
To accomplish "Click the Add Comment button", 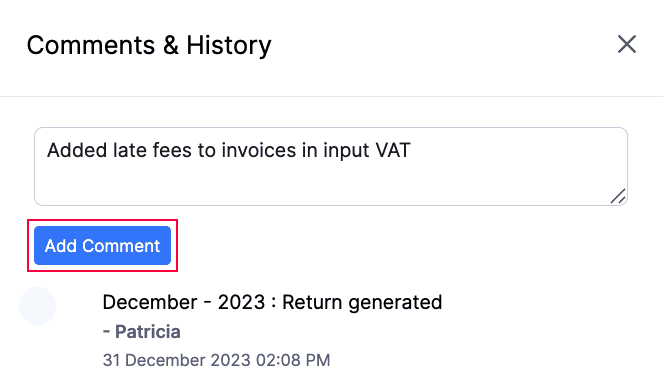I will tap(102, 246).
